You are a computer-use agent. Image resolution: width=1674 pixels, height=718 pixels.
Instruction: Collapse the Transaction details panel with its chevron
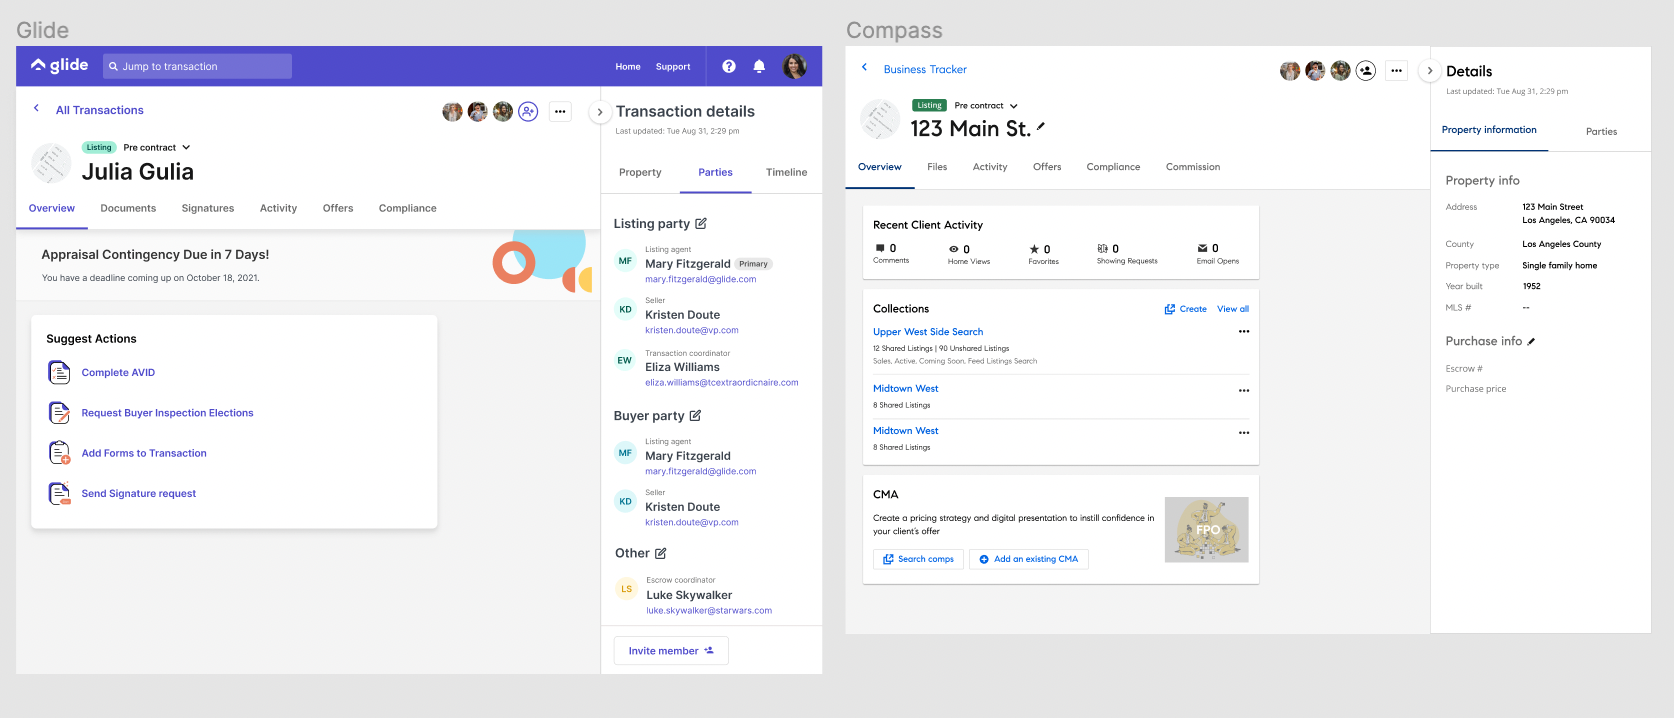[600, 112]
